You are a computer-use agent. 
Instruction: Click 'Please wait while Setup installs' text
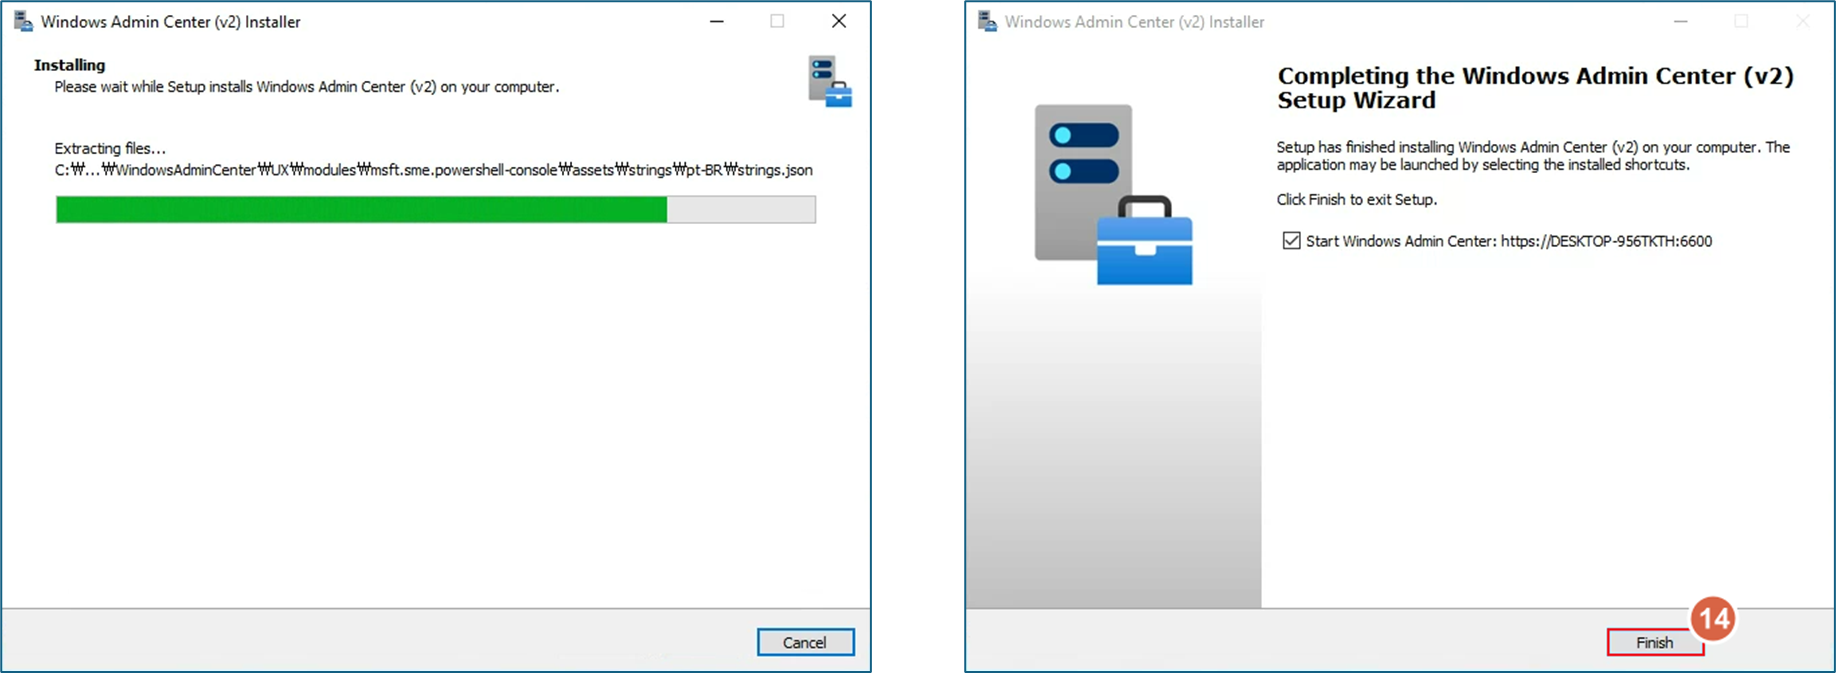[x=307, y=87]
